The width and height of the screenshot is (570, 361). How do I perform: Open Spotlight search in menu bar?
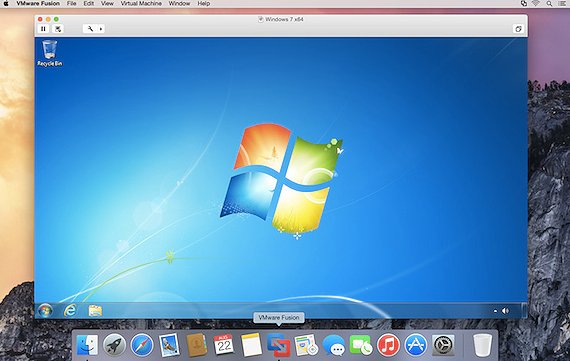tap(549, 3)
